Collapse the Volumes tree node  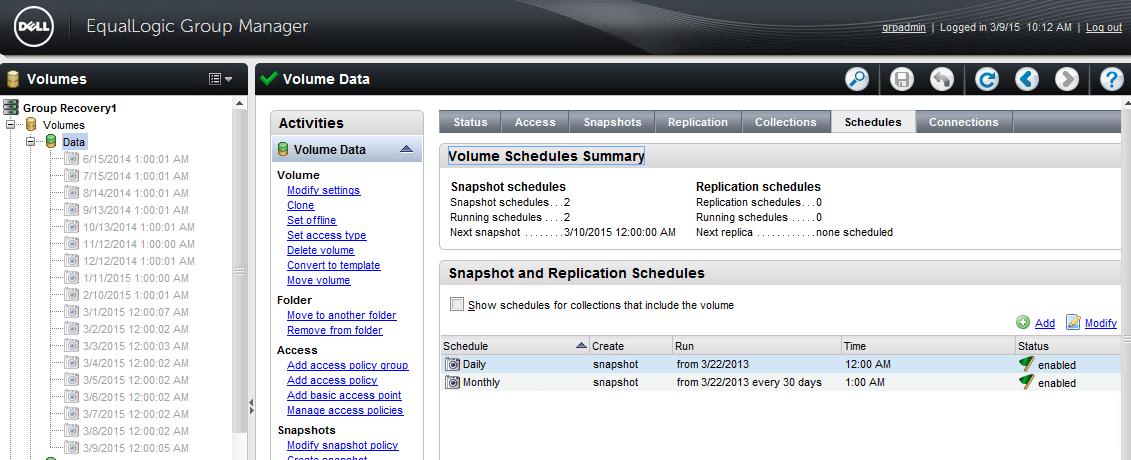(11, 125)
